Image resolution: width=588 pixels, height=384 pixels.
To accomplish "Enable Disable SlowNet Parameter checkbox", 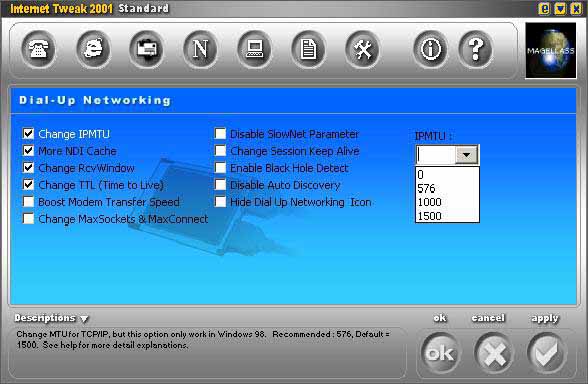I will click(x=220, y=134).
